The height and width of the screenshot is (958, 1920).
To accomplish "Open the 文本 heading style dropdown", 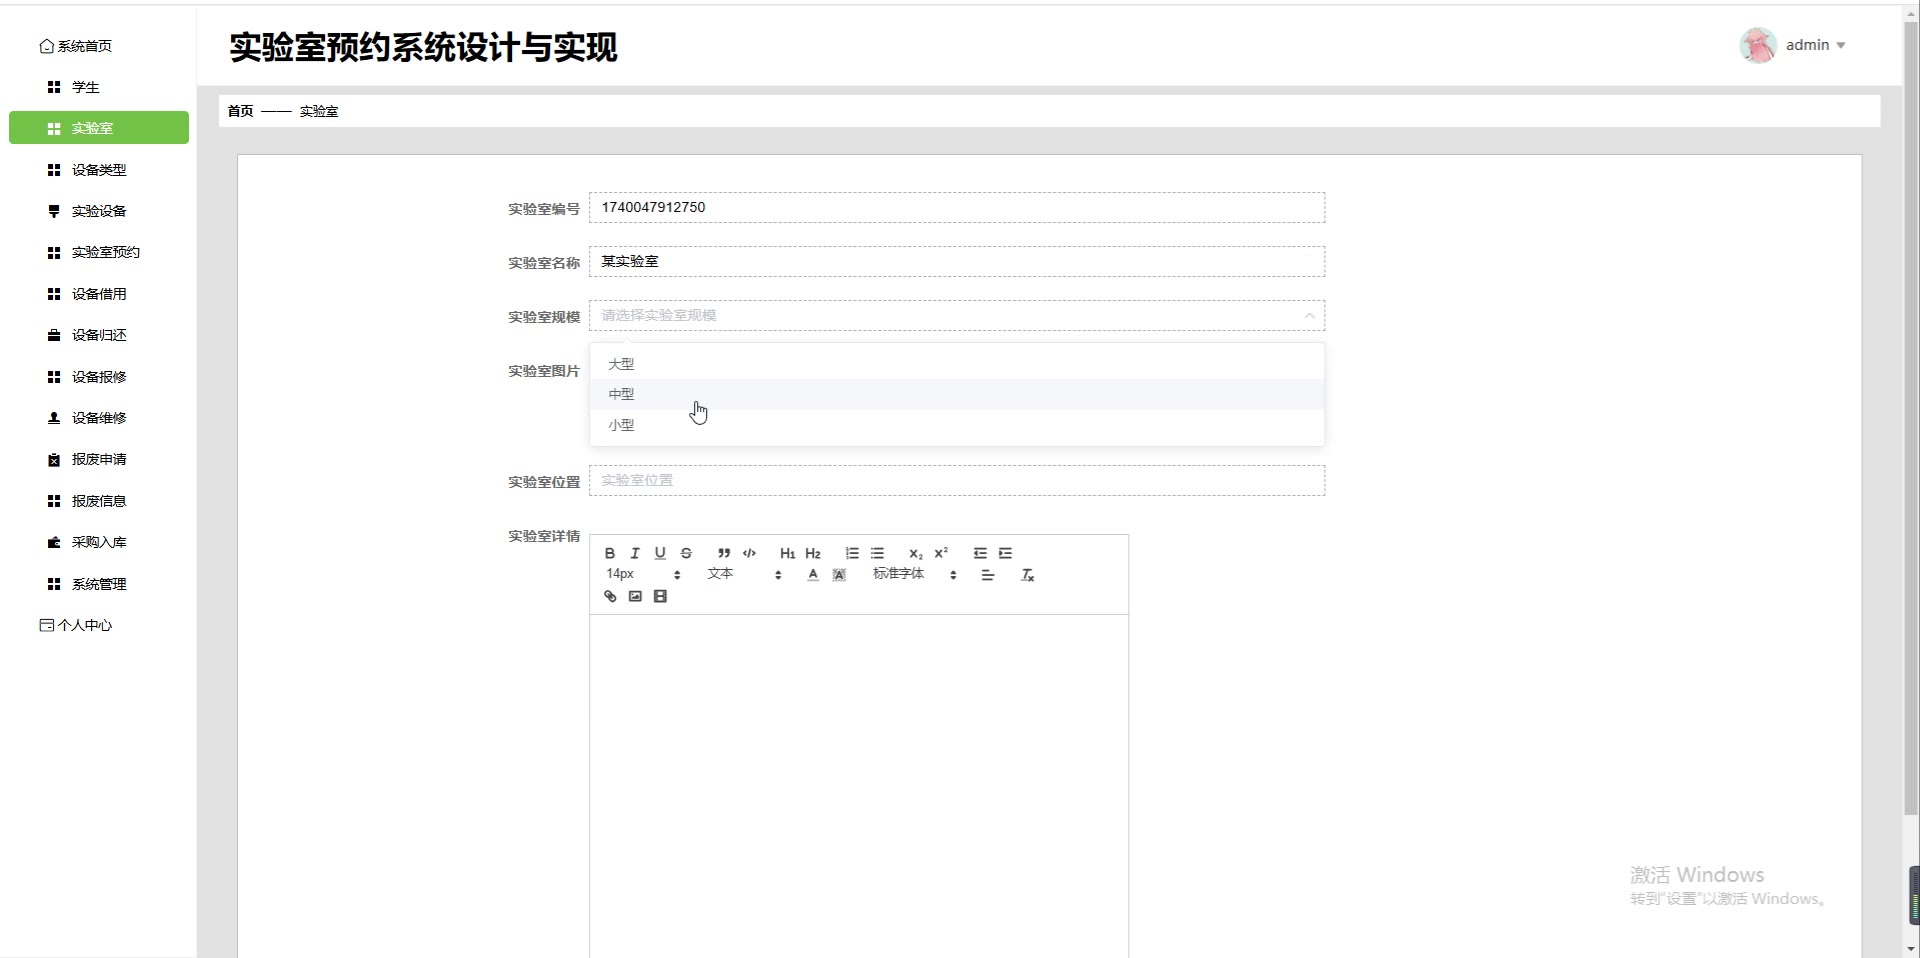I will 744,574.
